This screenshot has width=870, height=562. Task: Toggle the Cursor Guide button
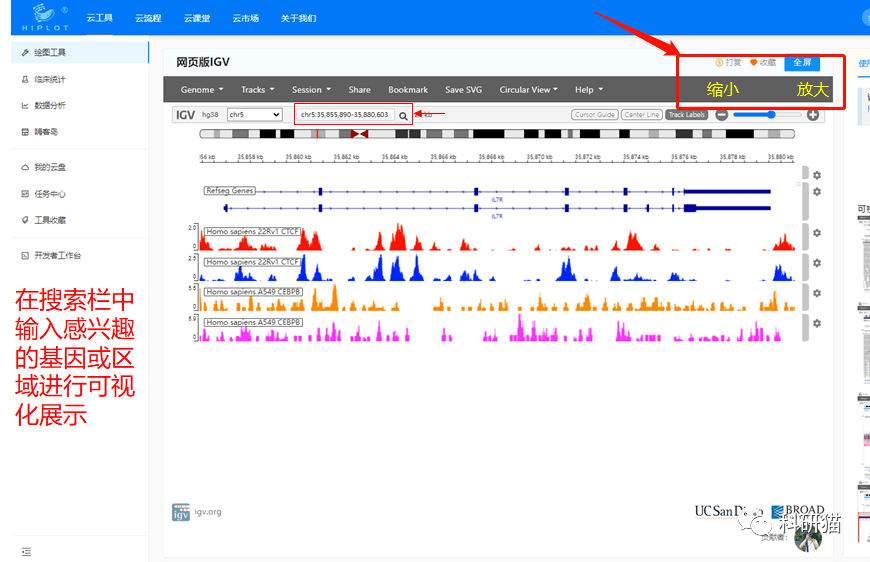coord(595,115)
